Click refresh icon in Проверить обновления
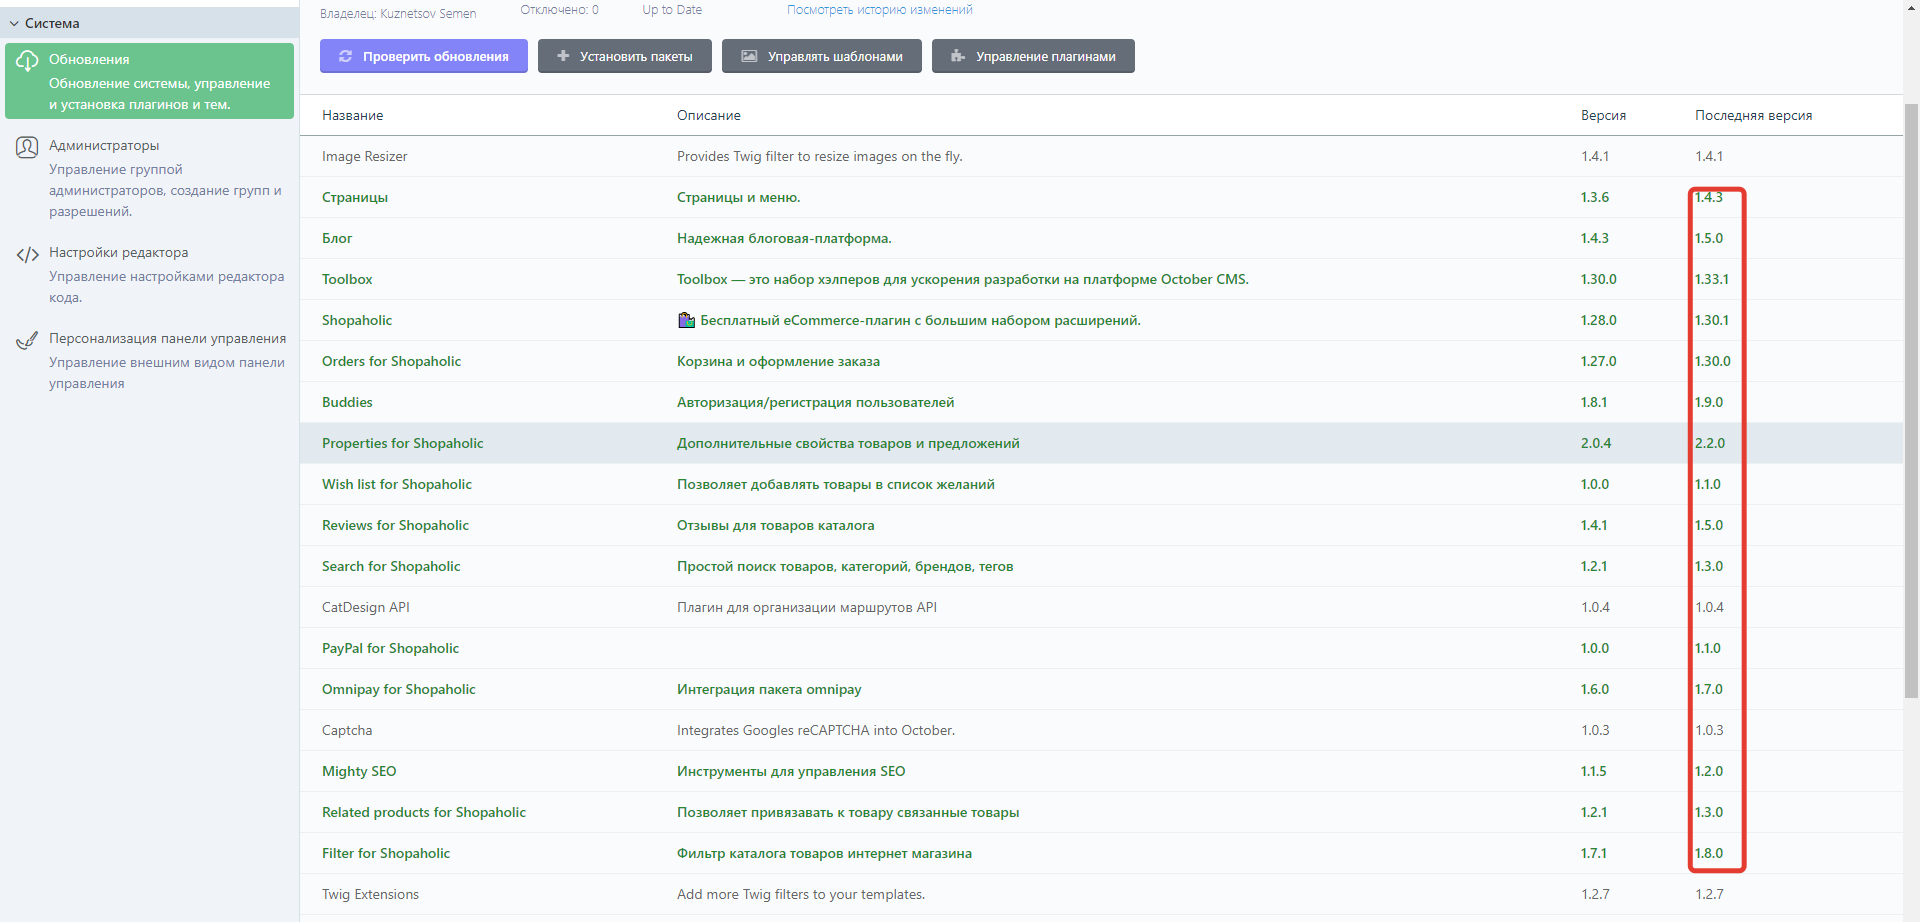This screenshot has height=922, width=1920. pyautogui.click(x=345, y=56)
